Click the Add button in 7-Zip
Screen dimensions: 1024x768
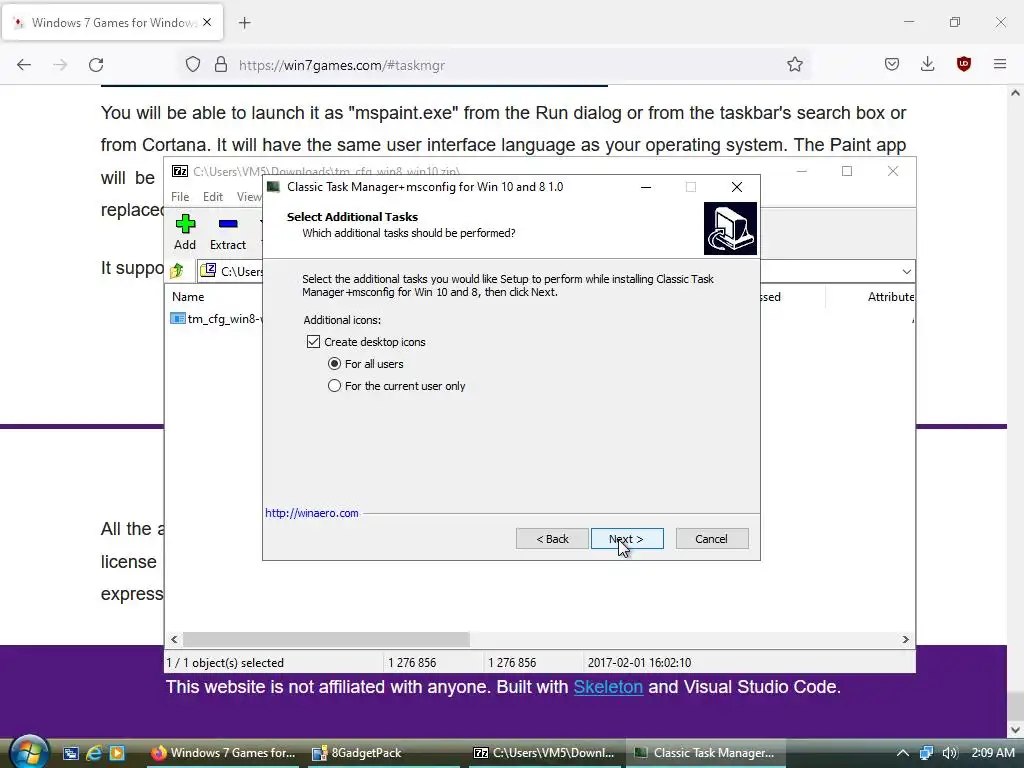coord(185,232)
